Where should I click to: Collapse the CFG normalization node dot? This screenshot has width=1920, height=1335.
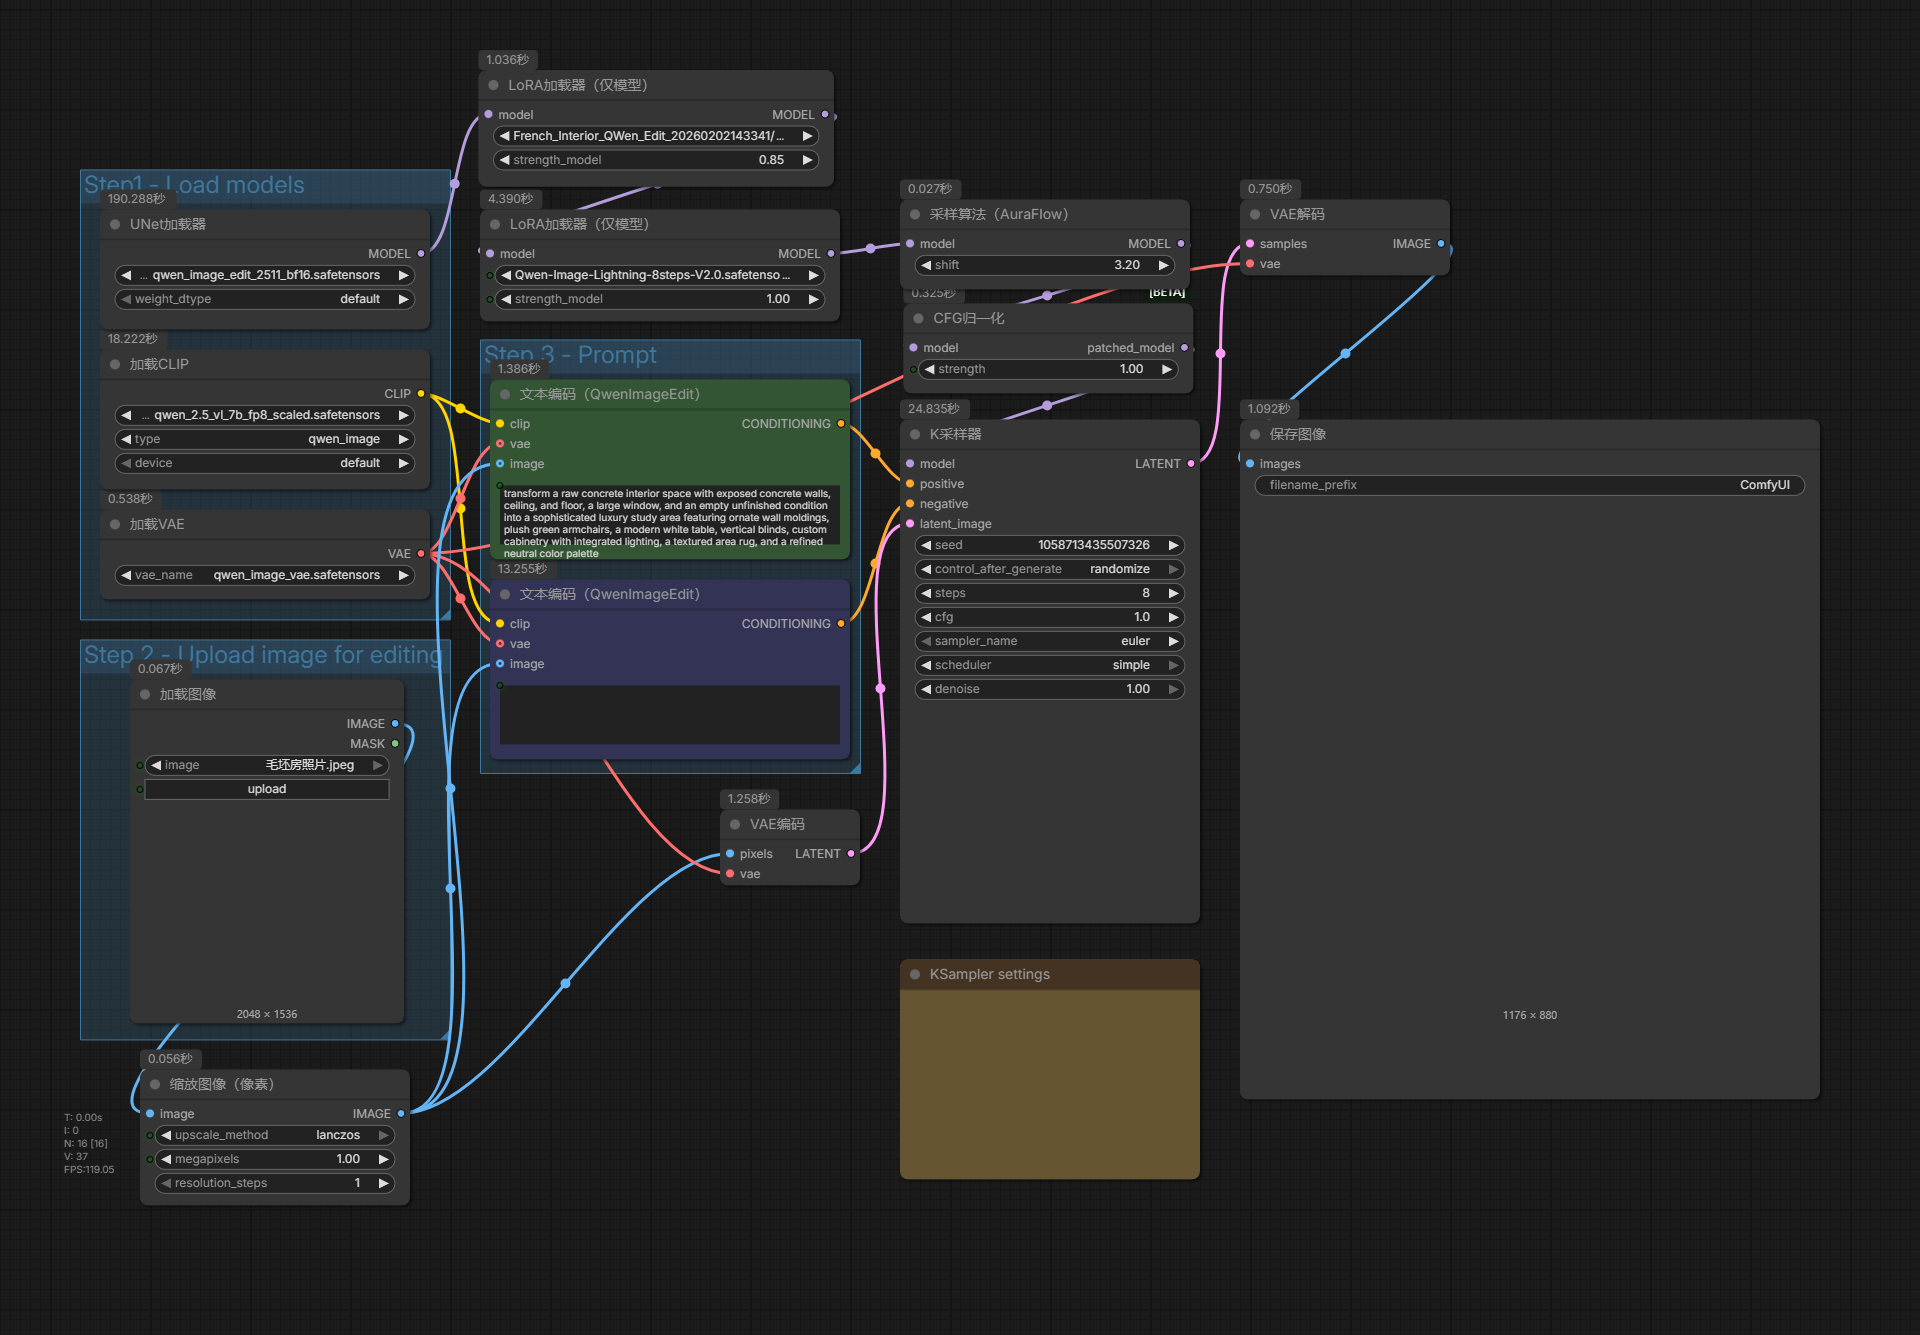pyautogui.click(x=918, y=318)
